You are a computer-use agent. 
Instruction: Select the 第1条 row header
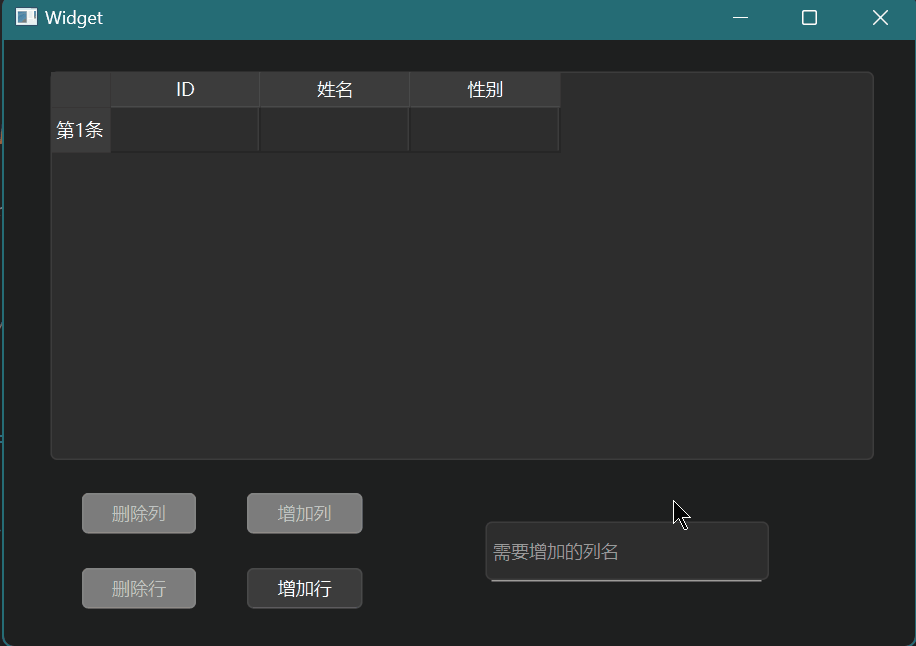coord(80,130)
